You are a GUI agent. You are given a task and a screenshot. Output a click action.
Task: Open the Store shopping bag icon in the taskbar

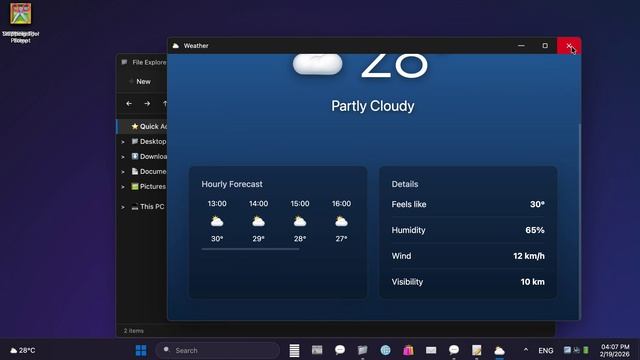[408, 350]
